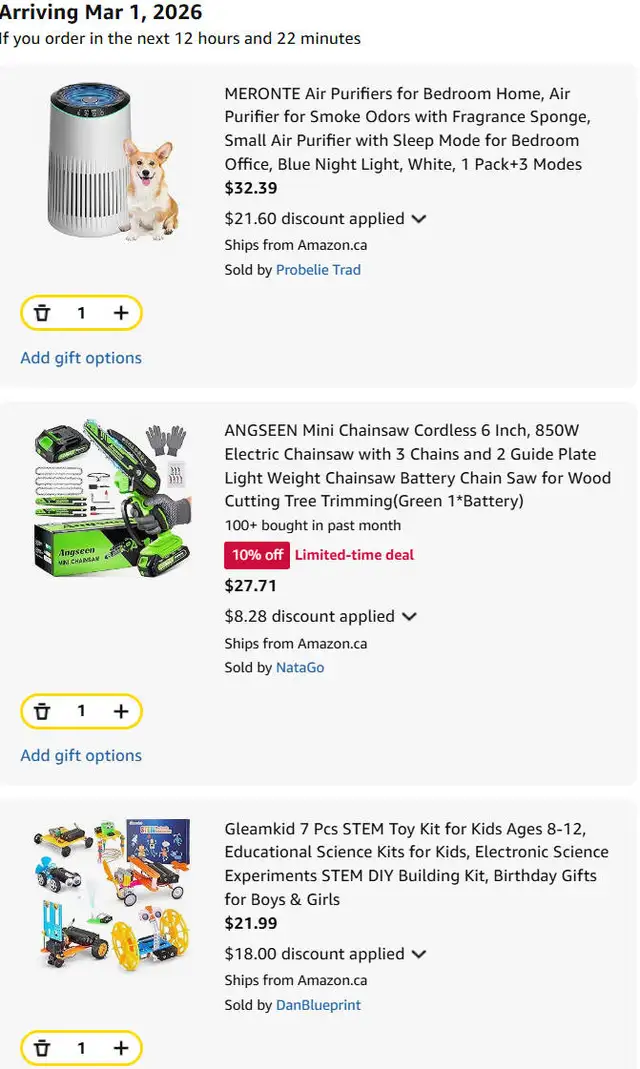Add gift options for the air purifier

click(x=81, y=358)
